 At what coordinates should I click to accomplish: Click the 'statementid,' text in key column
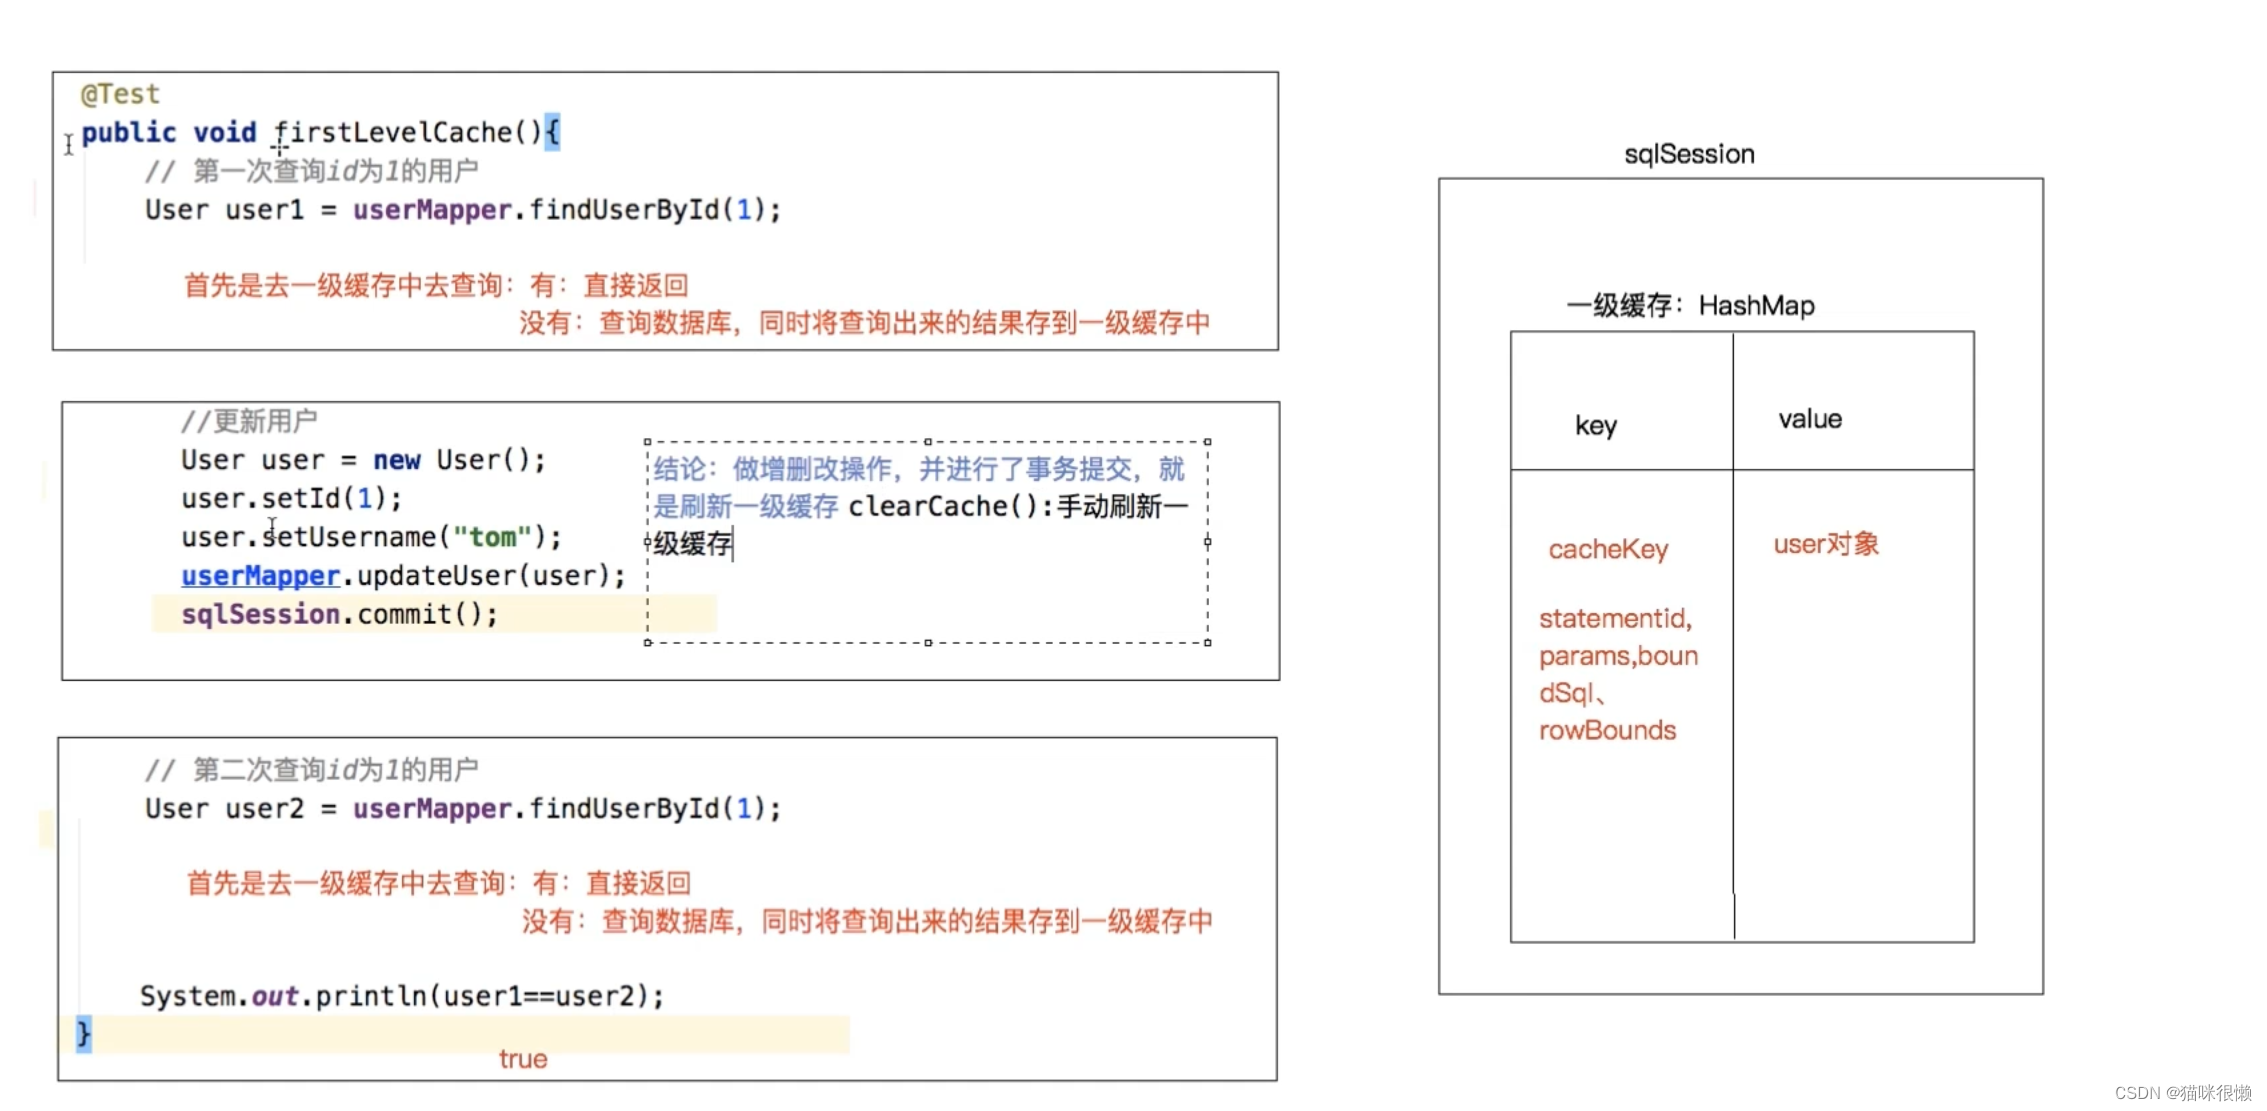[x=1615, y=618]
